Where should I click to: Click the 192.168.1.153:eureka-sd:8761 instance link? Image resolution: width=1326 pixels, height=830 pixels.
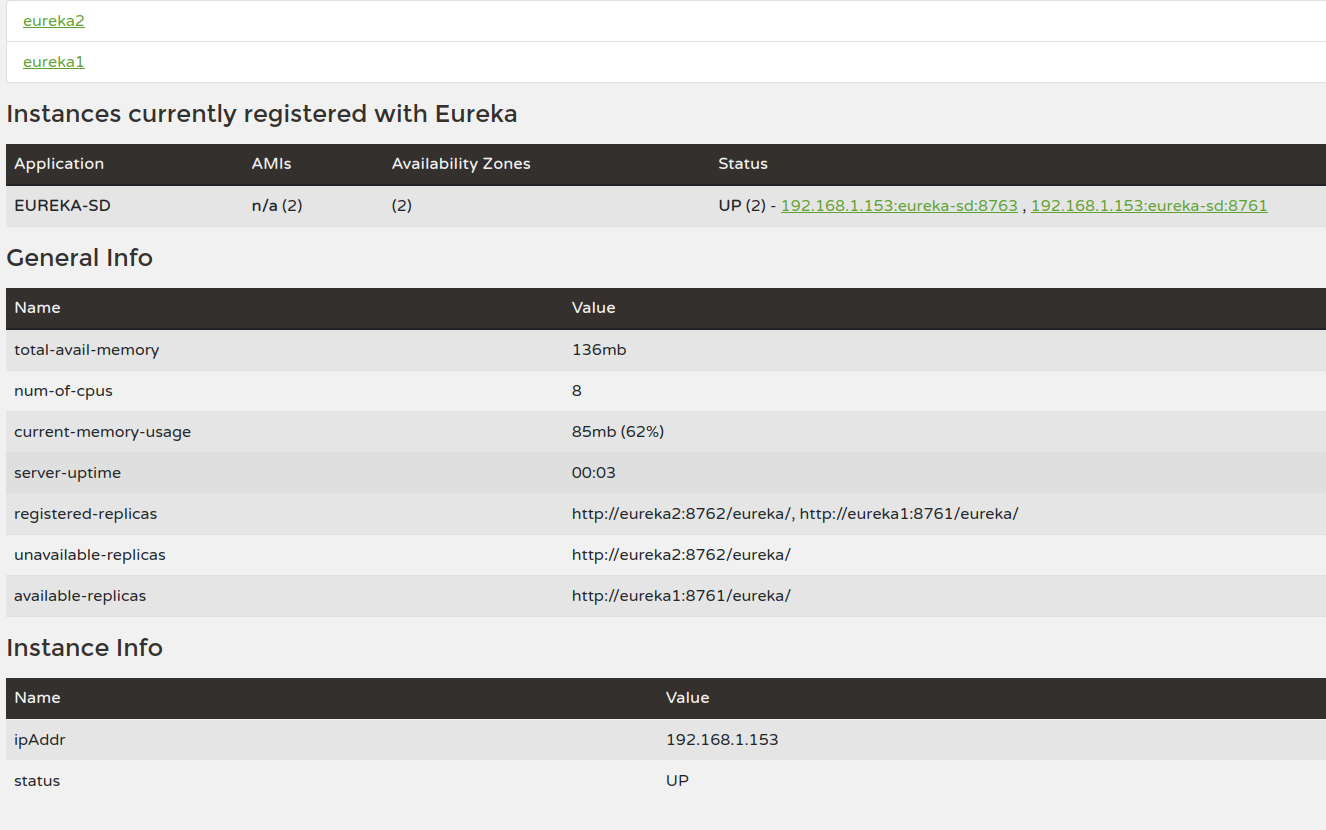click(1148, 206)
